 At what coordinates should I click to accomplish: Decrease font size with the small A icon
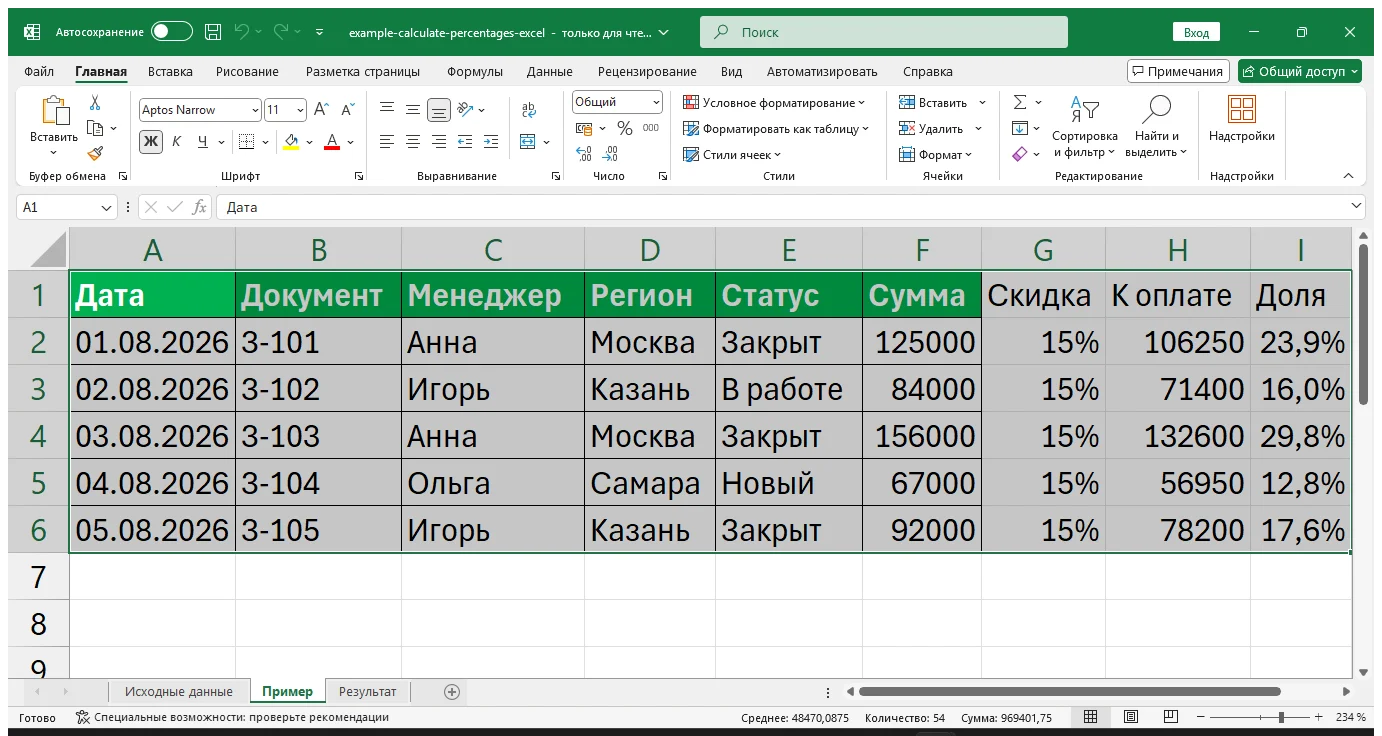click(347, 110)
